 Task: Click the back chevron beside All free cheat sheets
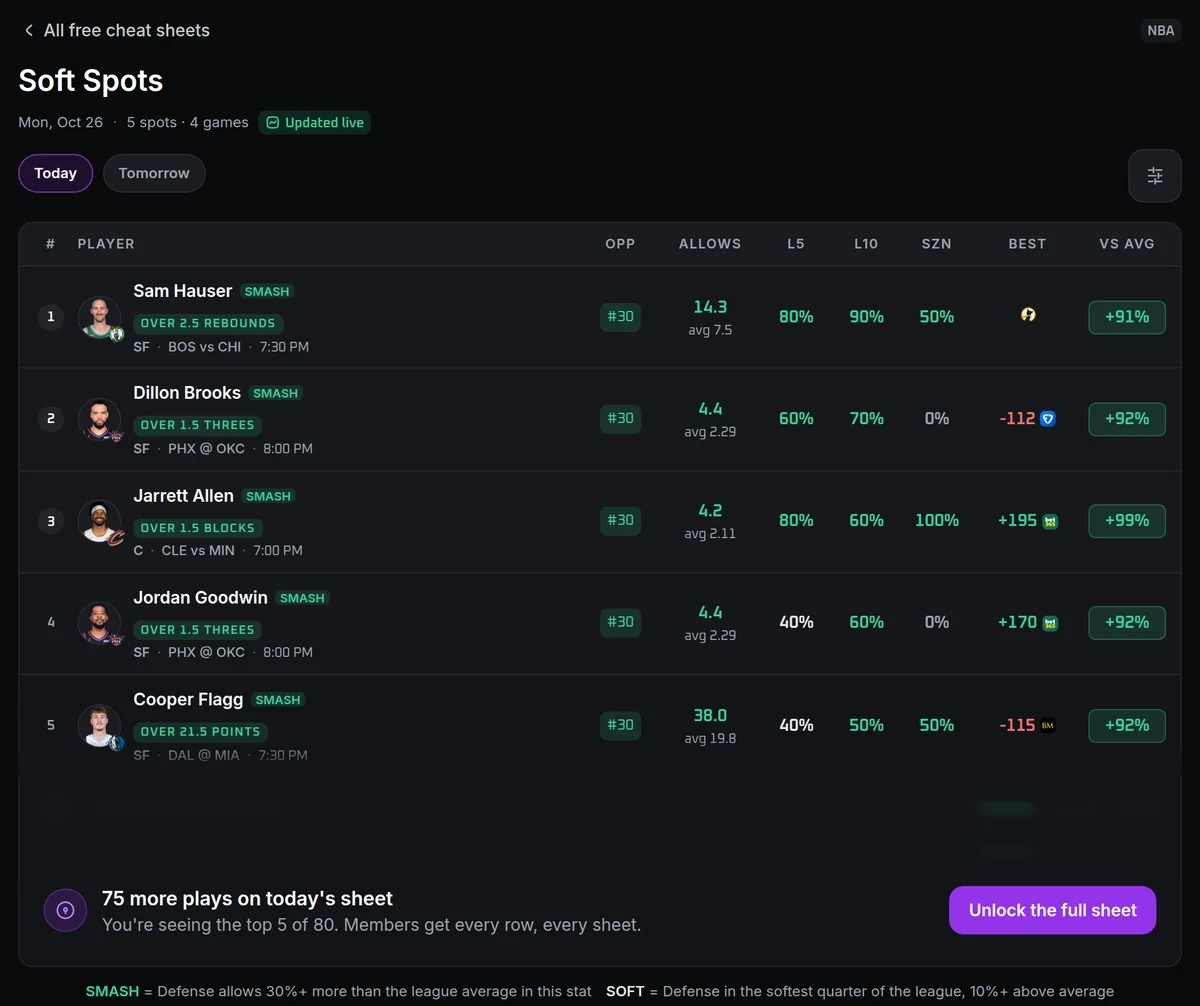tap(29, 31)
